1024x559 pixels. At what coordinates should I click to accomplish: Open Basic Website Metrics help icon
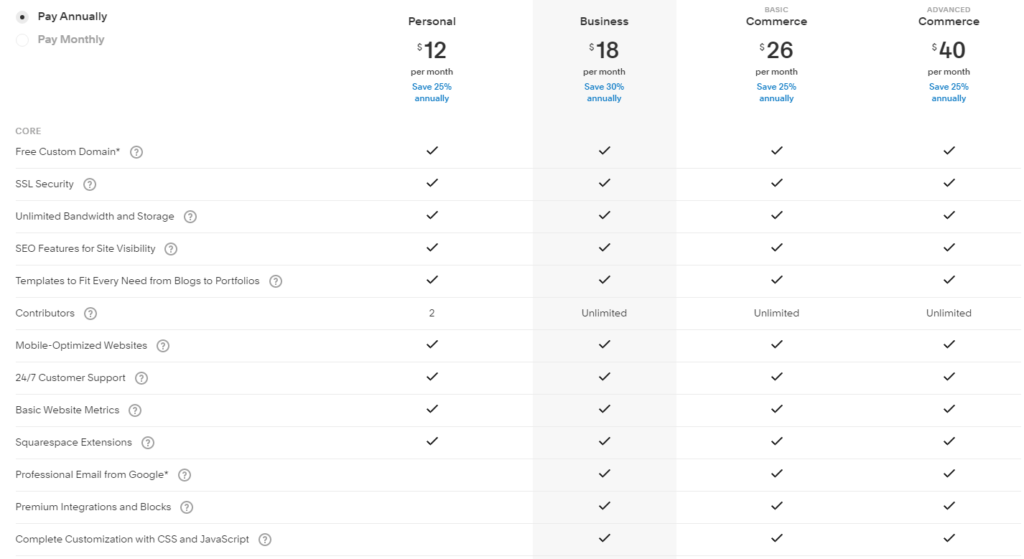pos(135,411)
